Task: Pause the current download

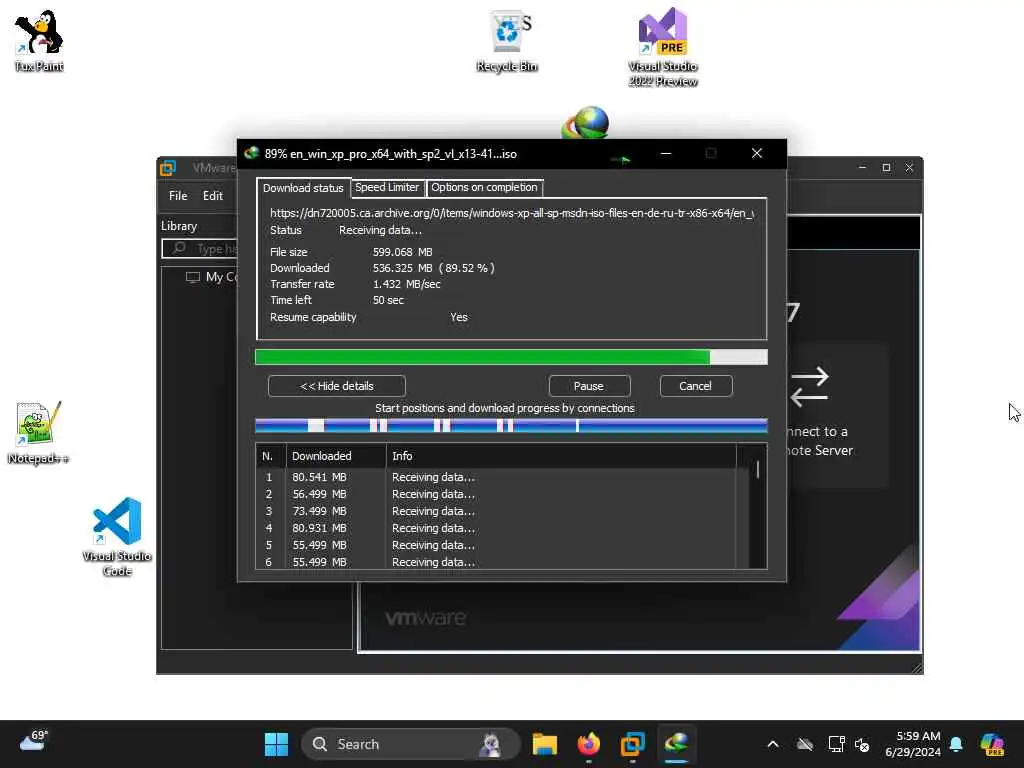Action: pos(589,386)
